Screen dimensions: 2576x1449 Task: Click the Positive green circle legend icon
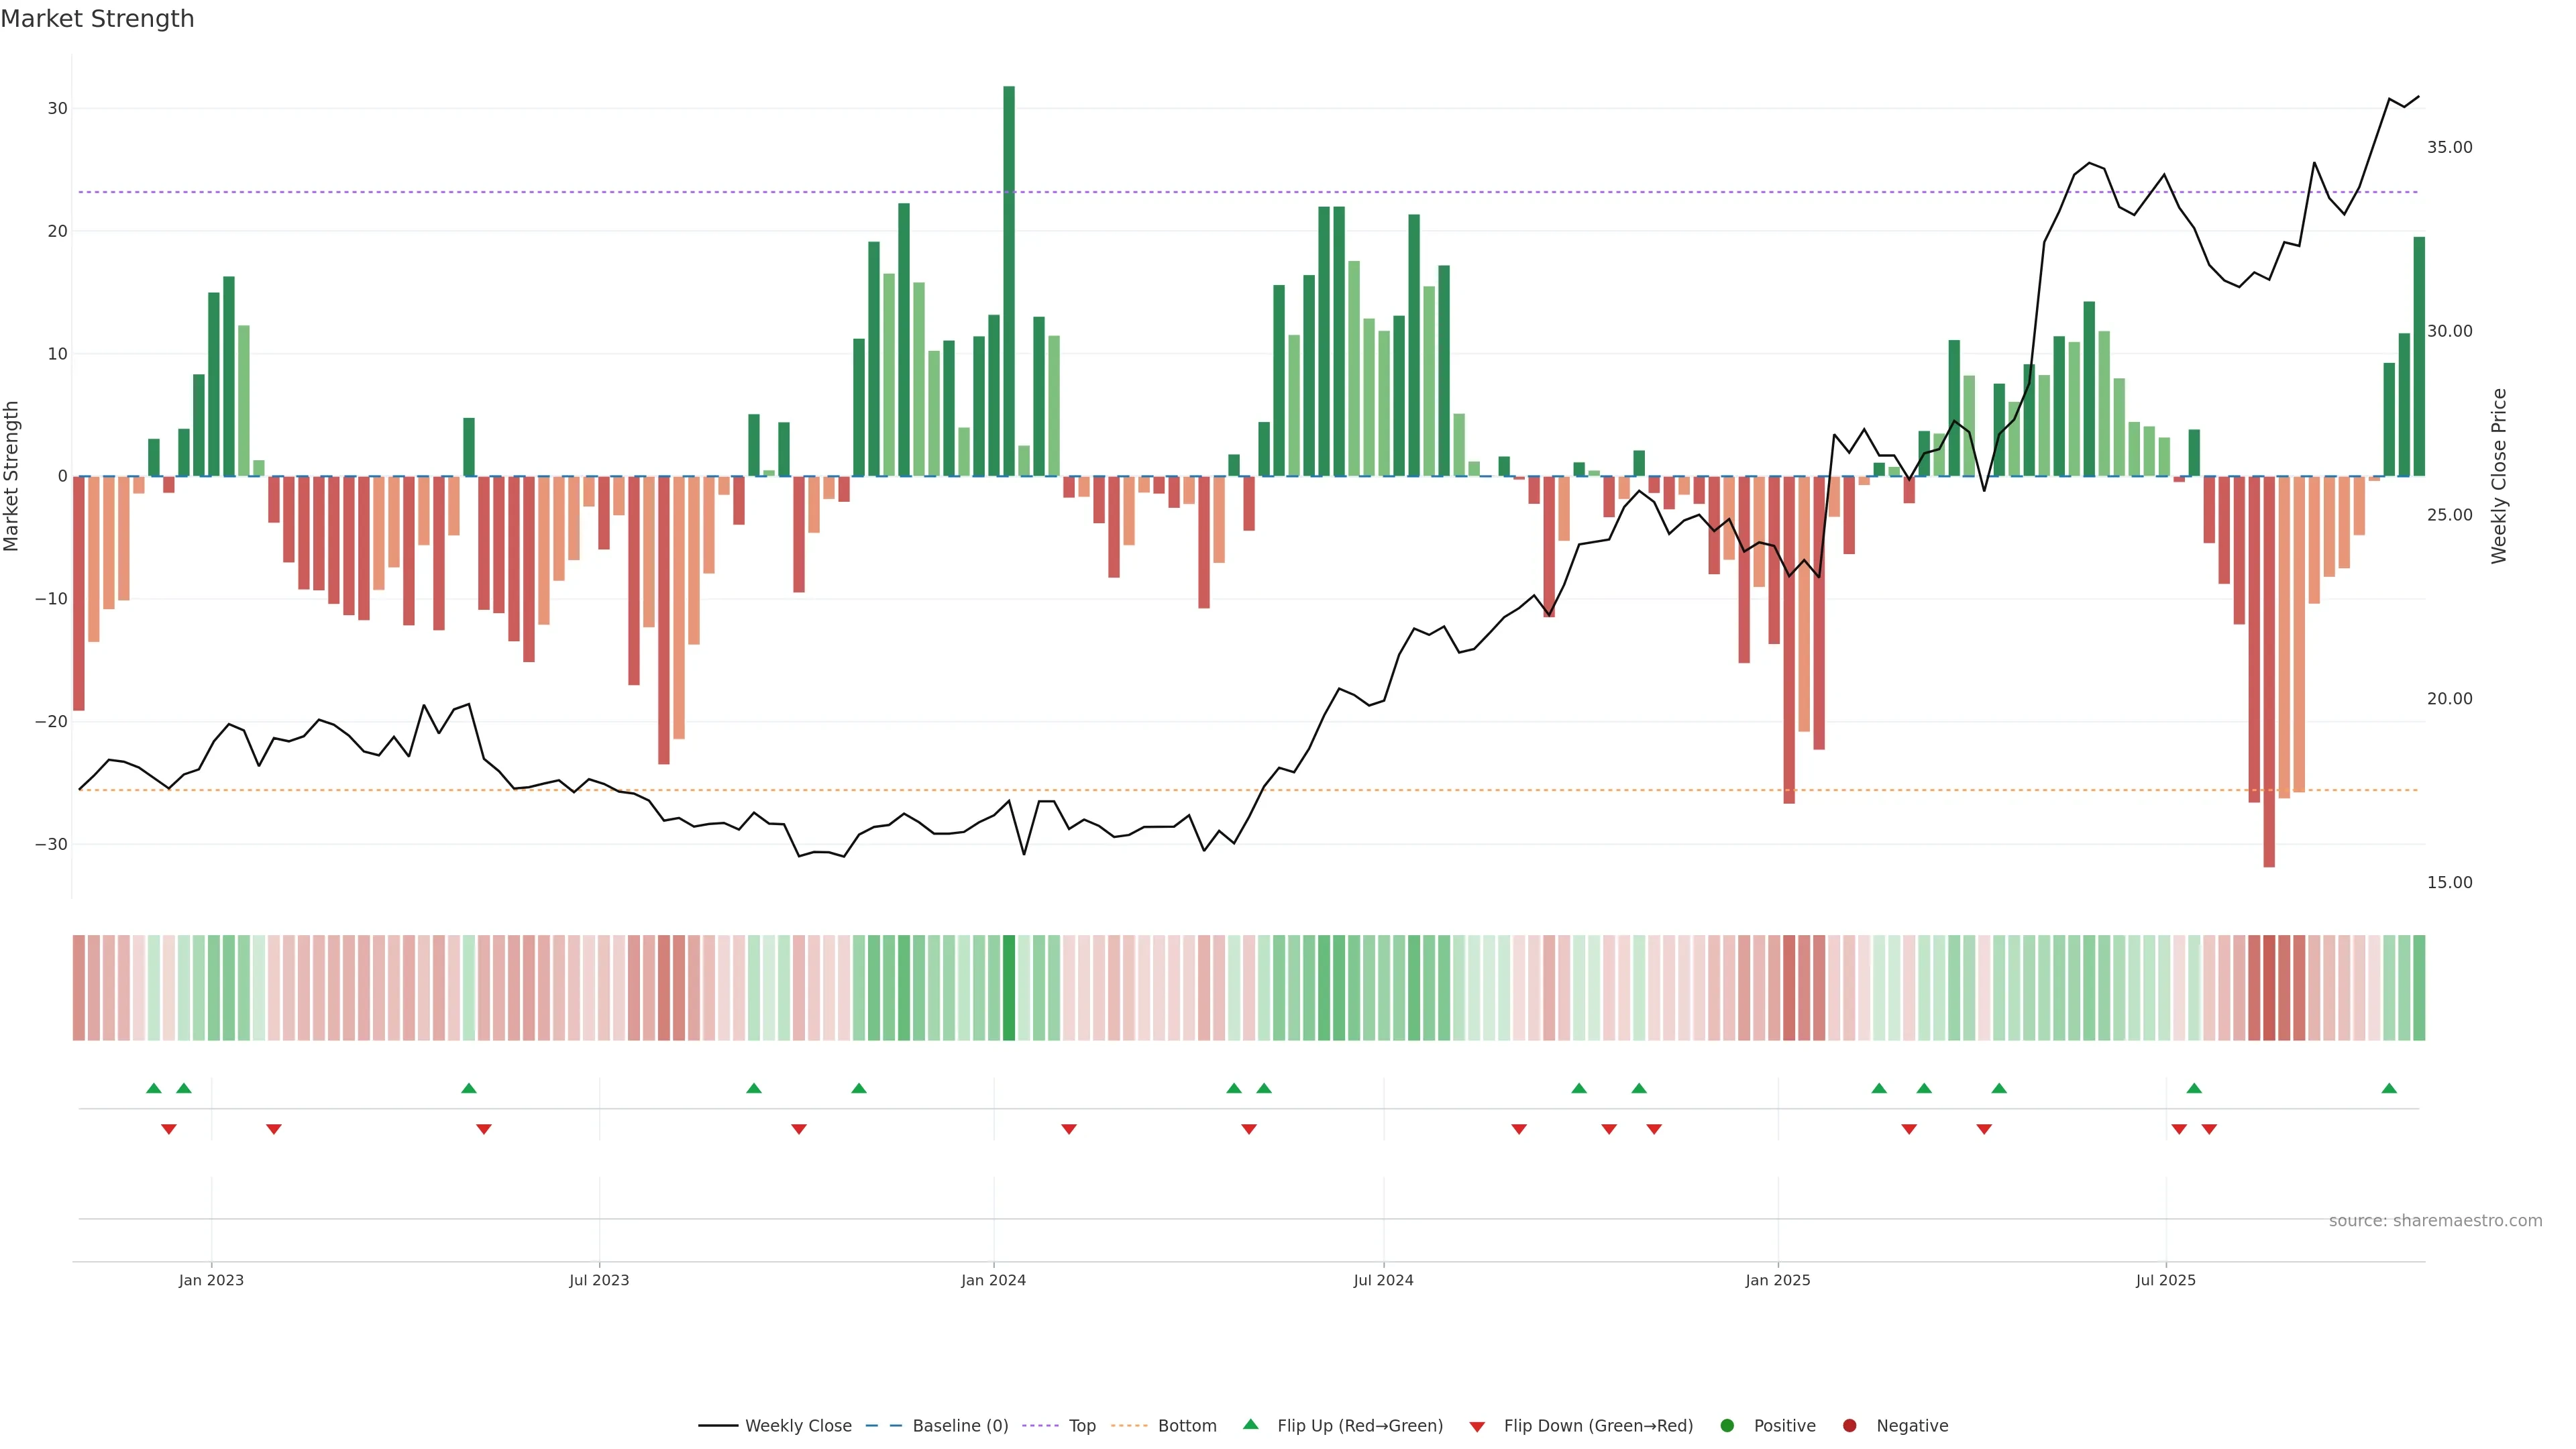[1727, 1425]
